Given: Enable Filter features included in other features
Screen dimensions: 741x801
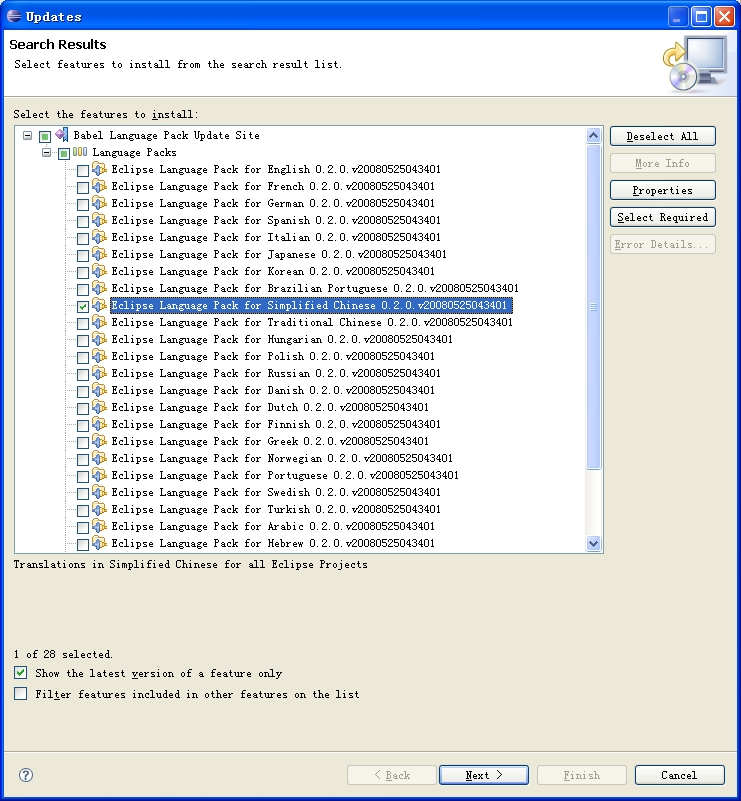Looking at the screenshot, I should tap(20, 694).
